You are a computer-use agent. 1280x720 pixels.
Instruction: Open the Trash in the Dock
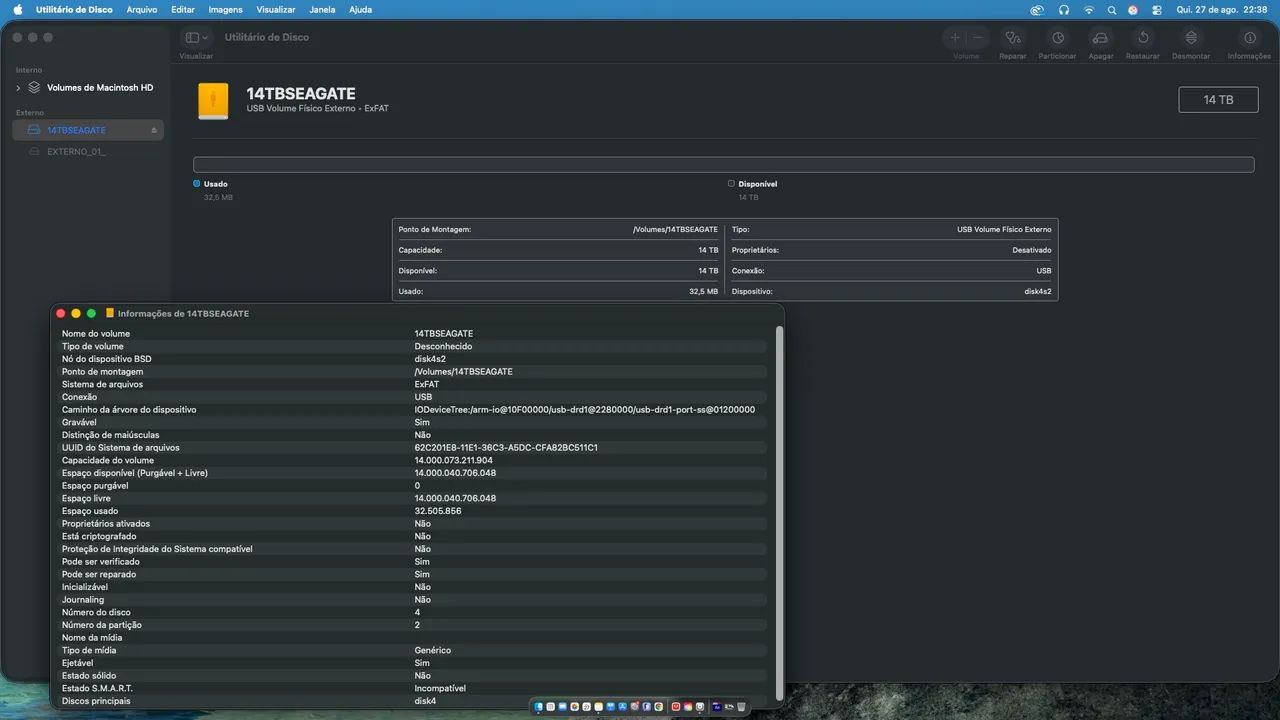point(741,707)
